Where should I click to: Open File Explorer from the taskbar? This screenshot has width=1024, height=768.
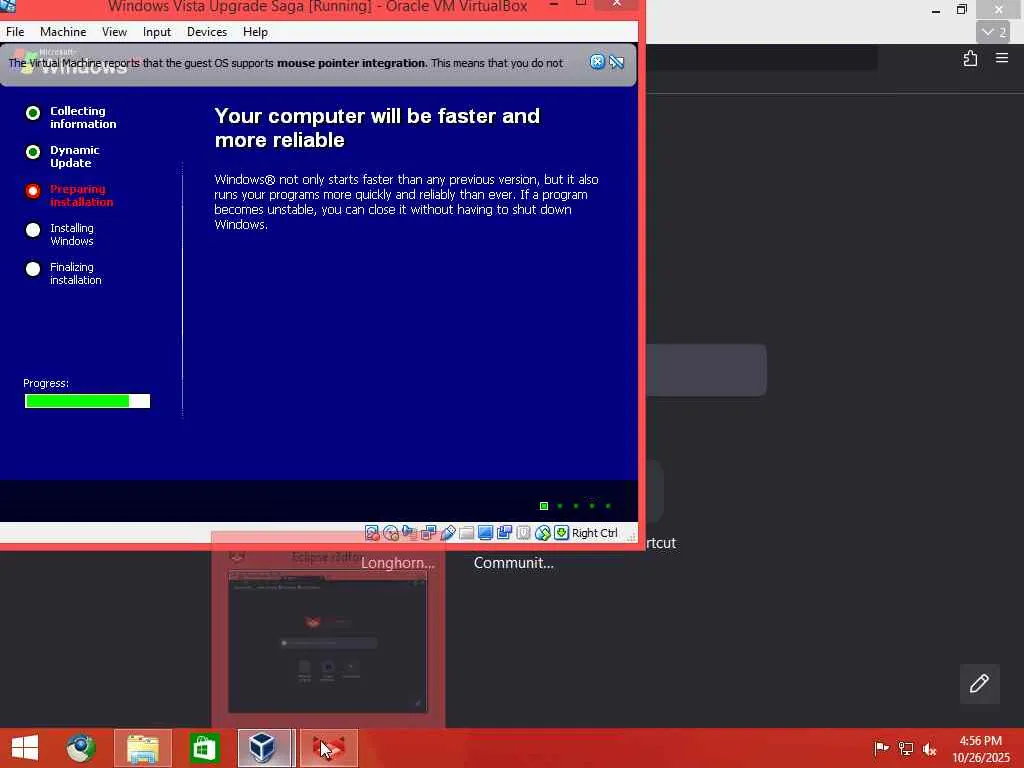point(143,748)
